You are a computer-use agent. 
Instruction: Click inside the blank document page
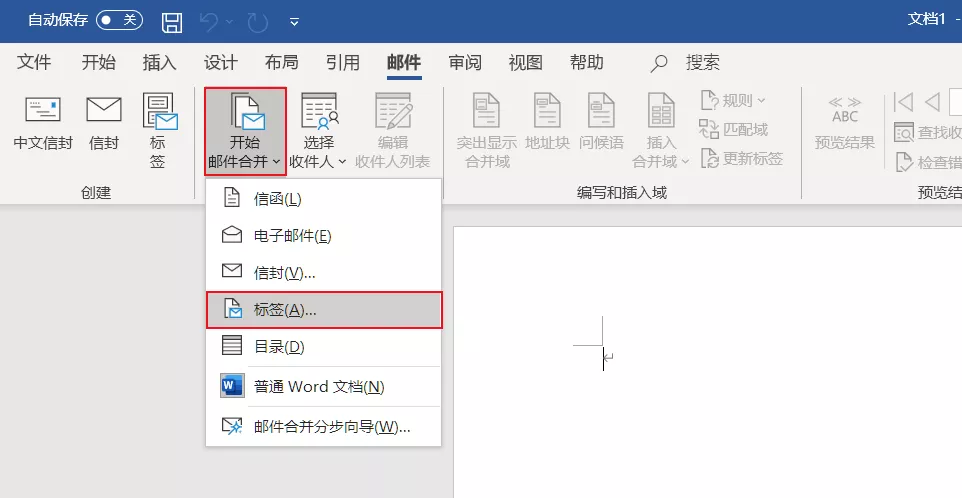click(x=707, y=362)
